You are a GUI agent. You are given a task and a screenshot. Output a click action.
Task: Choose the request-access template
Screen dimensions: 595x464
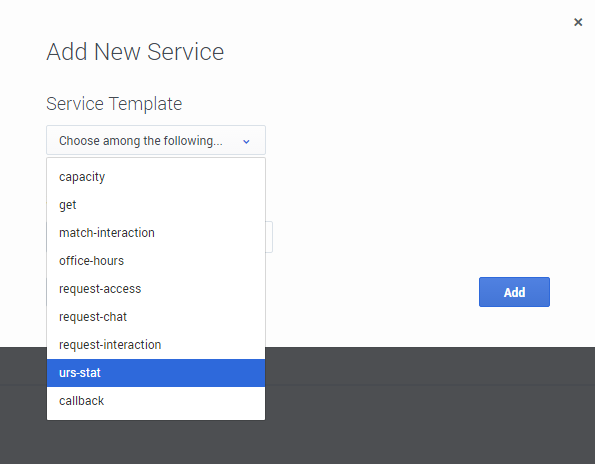coord(156,289)
